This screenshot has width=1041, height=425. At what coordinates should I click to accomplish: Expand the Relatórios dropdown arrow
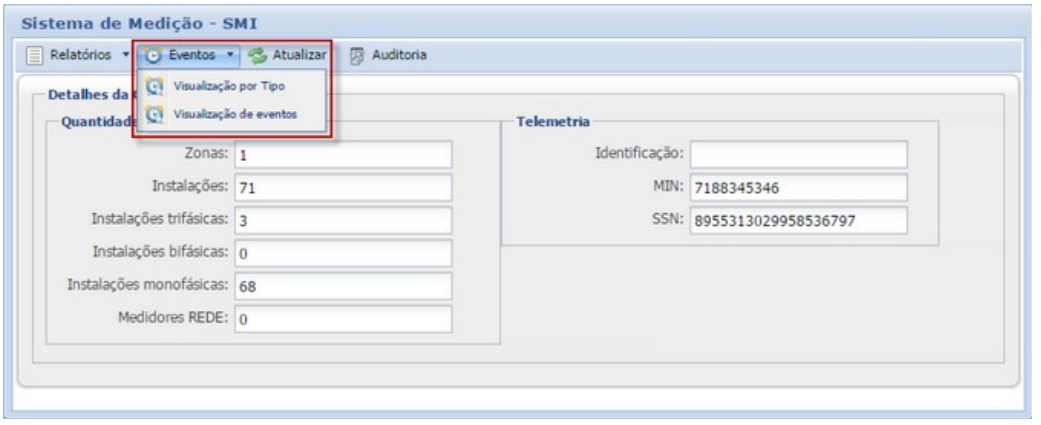[126, 53]
